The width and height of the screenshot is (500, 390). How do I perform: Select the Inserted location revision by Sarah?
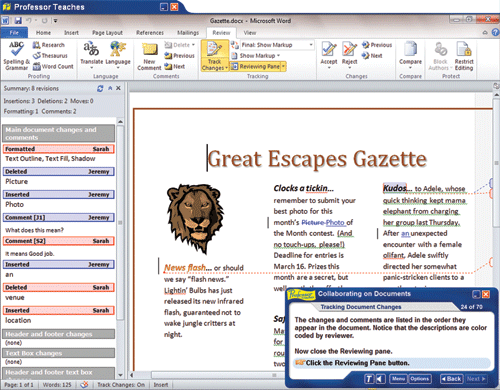point(58,310)
